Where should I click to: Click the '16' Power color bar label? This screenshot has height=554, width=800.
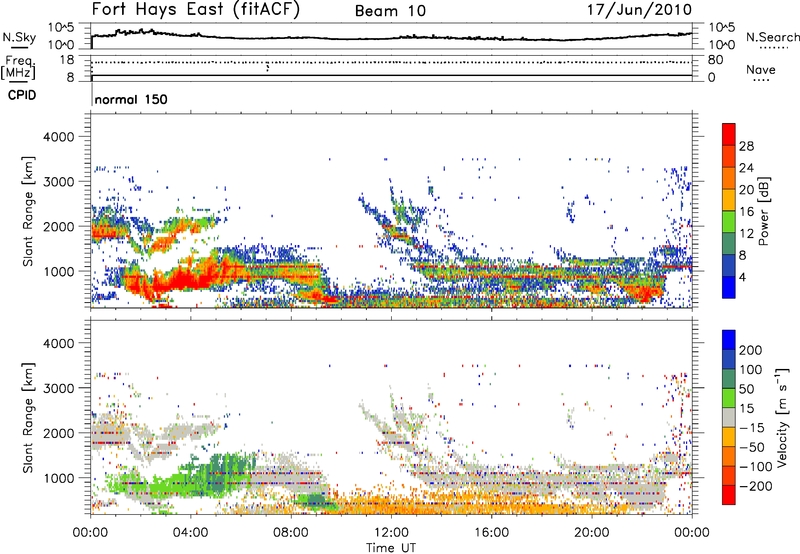(746, 212)
